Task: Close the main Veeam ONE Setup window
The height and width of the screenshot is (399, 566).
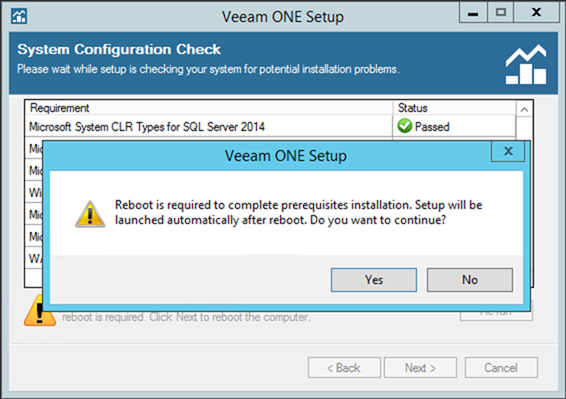Action: [x=536, y=13]
